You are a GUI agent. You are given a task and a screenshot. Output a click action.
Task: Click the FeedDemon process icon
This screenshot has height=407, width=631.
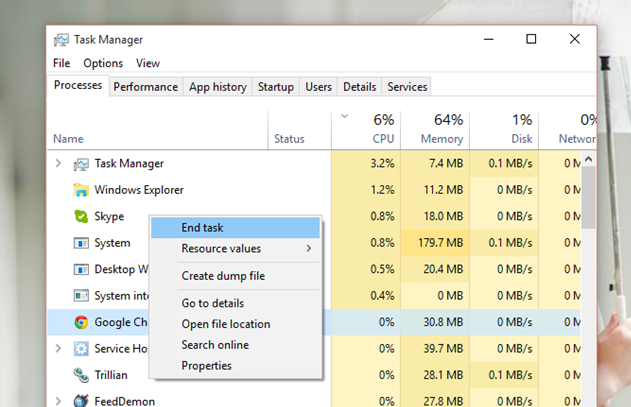tap(81, 401)
